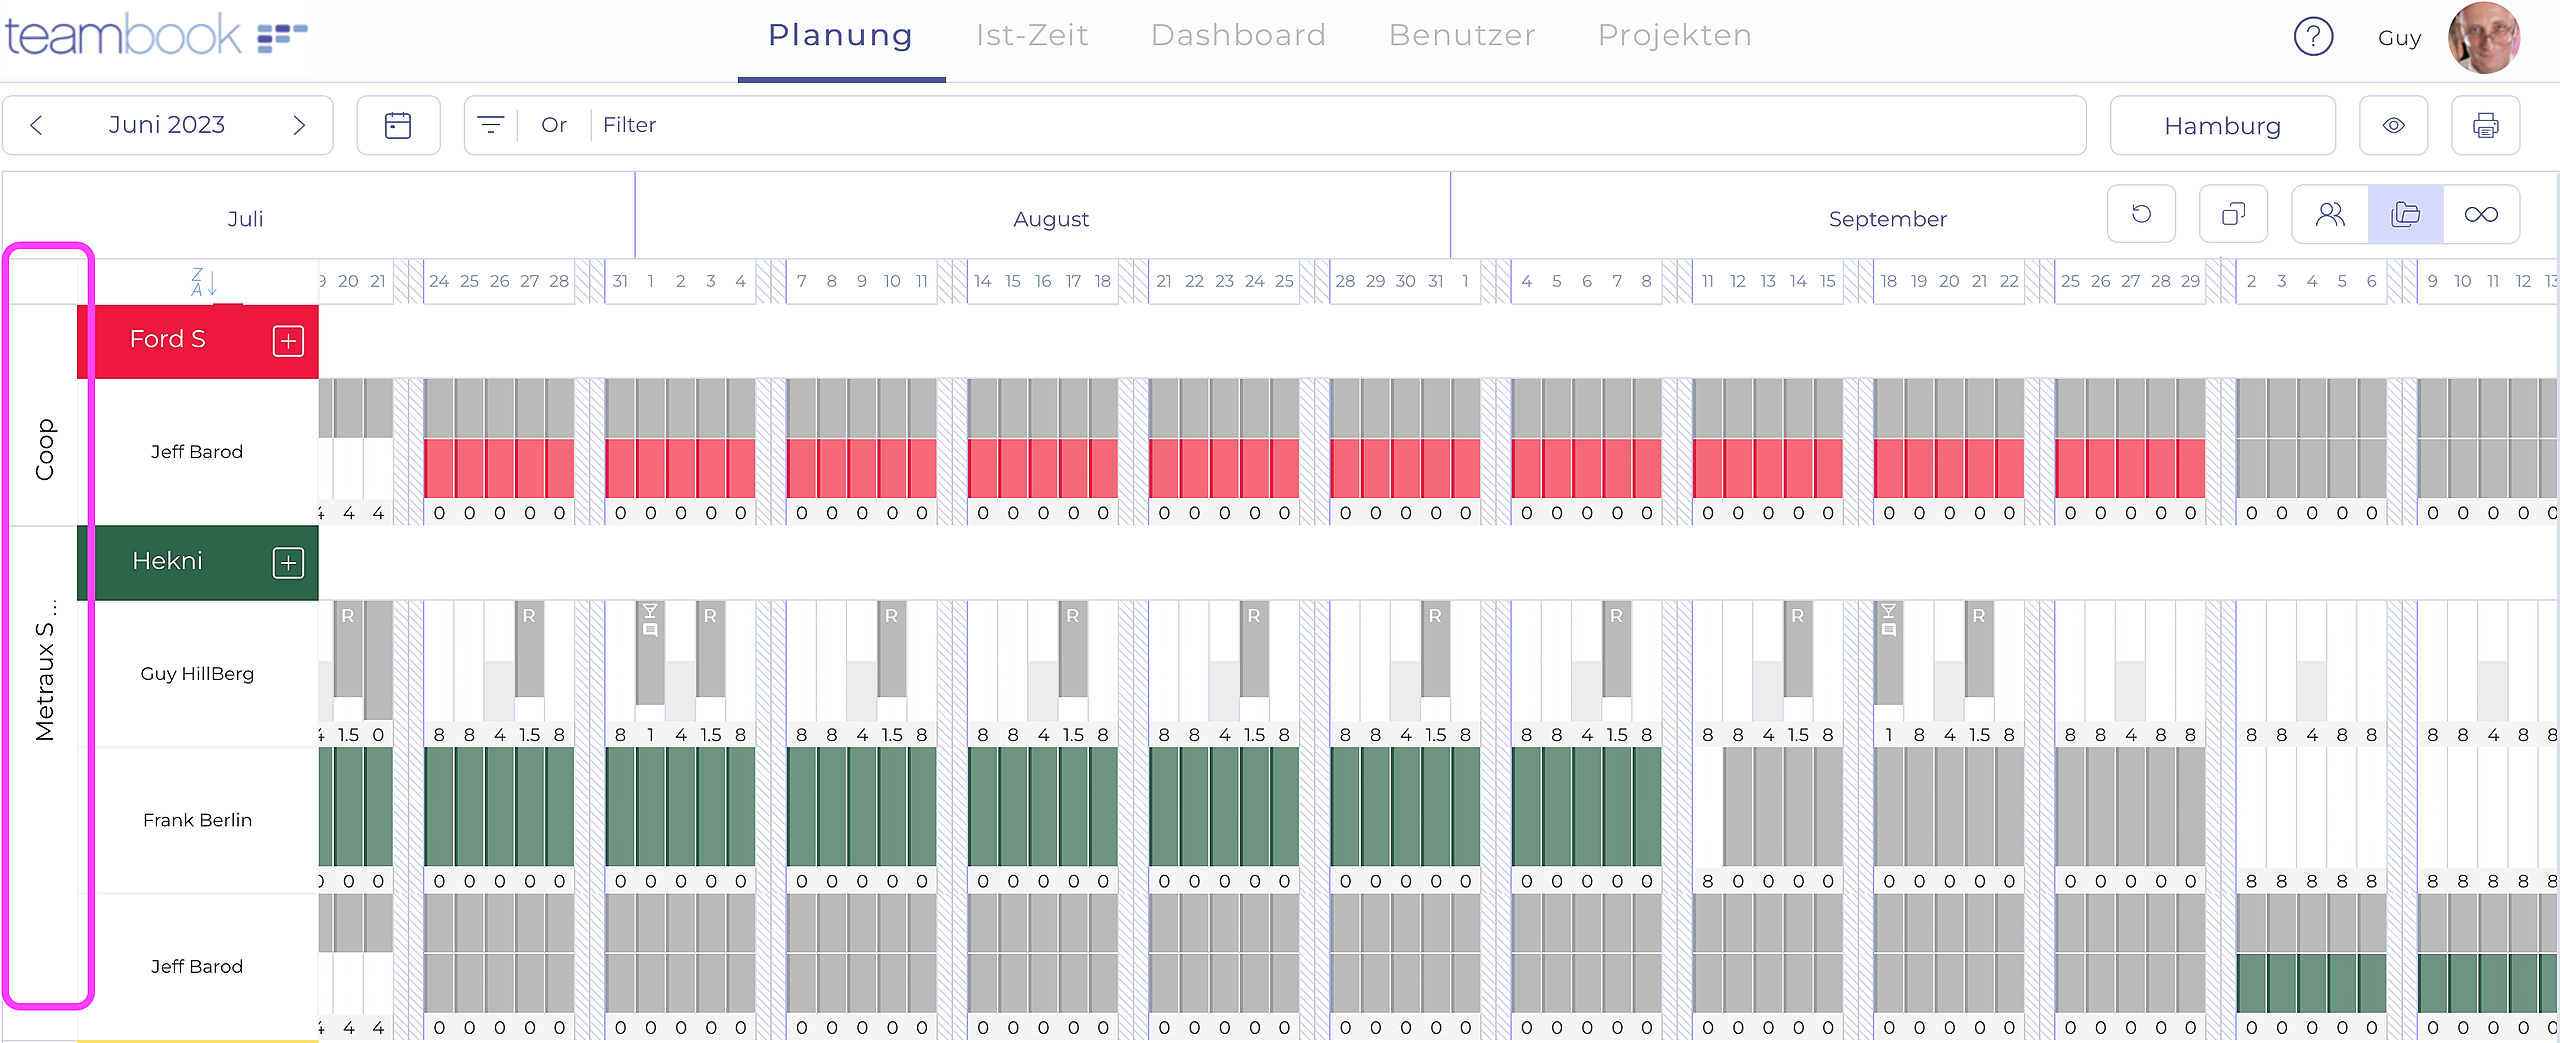2560x1043 pixels.
Task: Expand the Hekni project plus button
Action: tap(288, 563)
